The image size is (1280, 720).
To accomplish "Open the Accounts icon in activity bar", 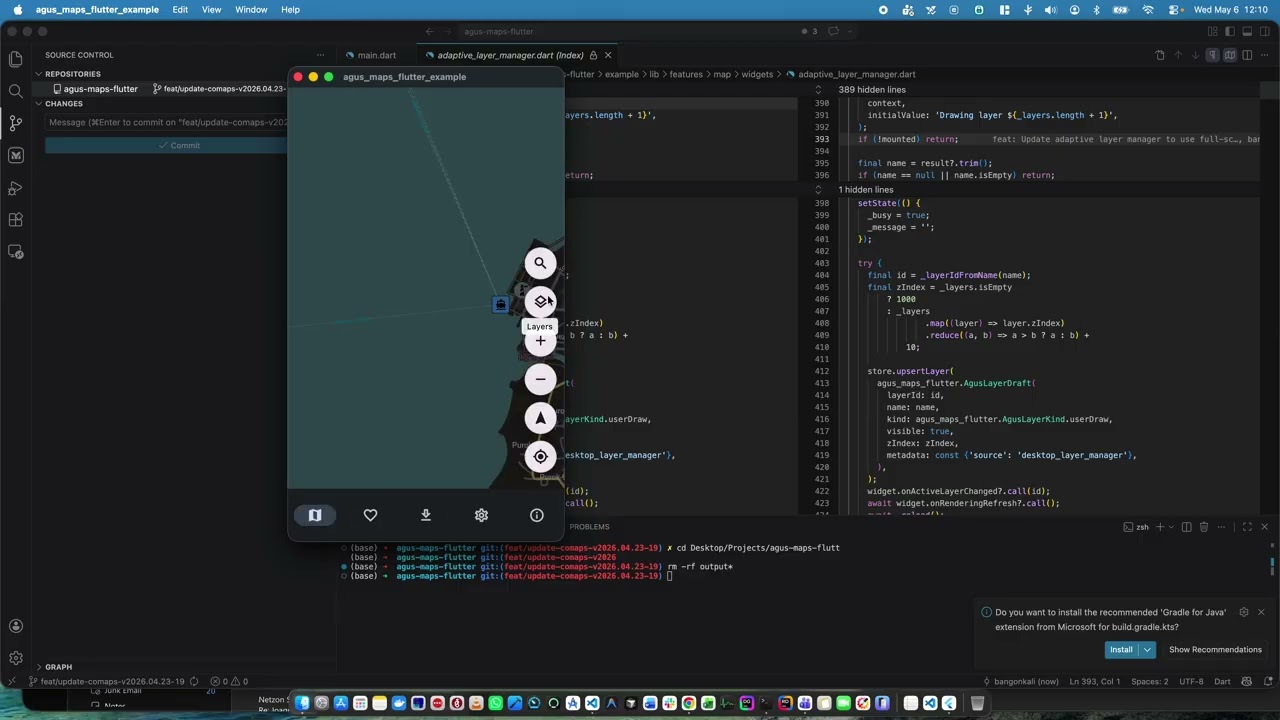I will click(x=16, y=626).
